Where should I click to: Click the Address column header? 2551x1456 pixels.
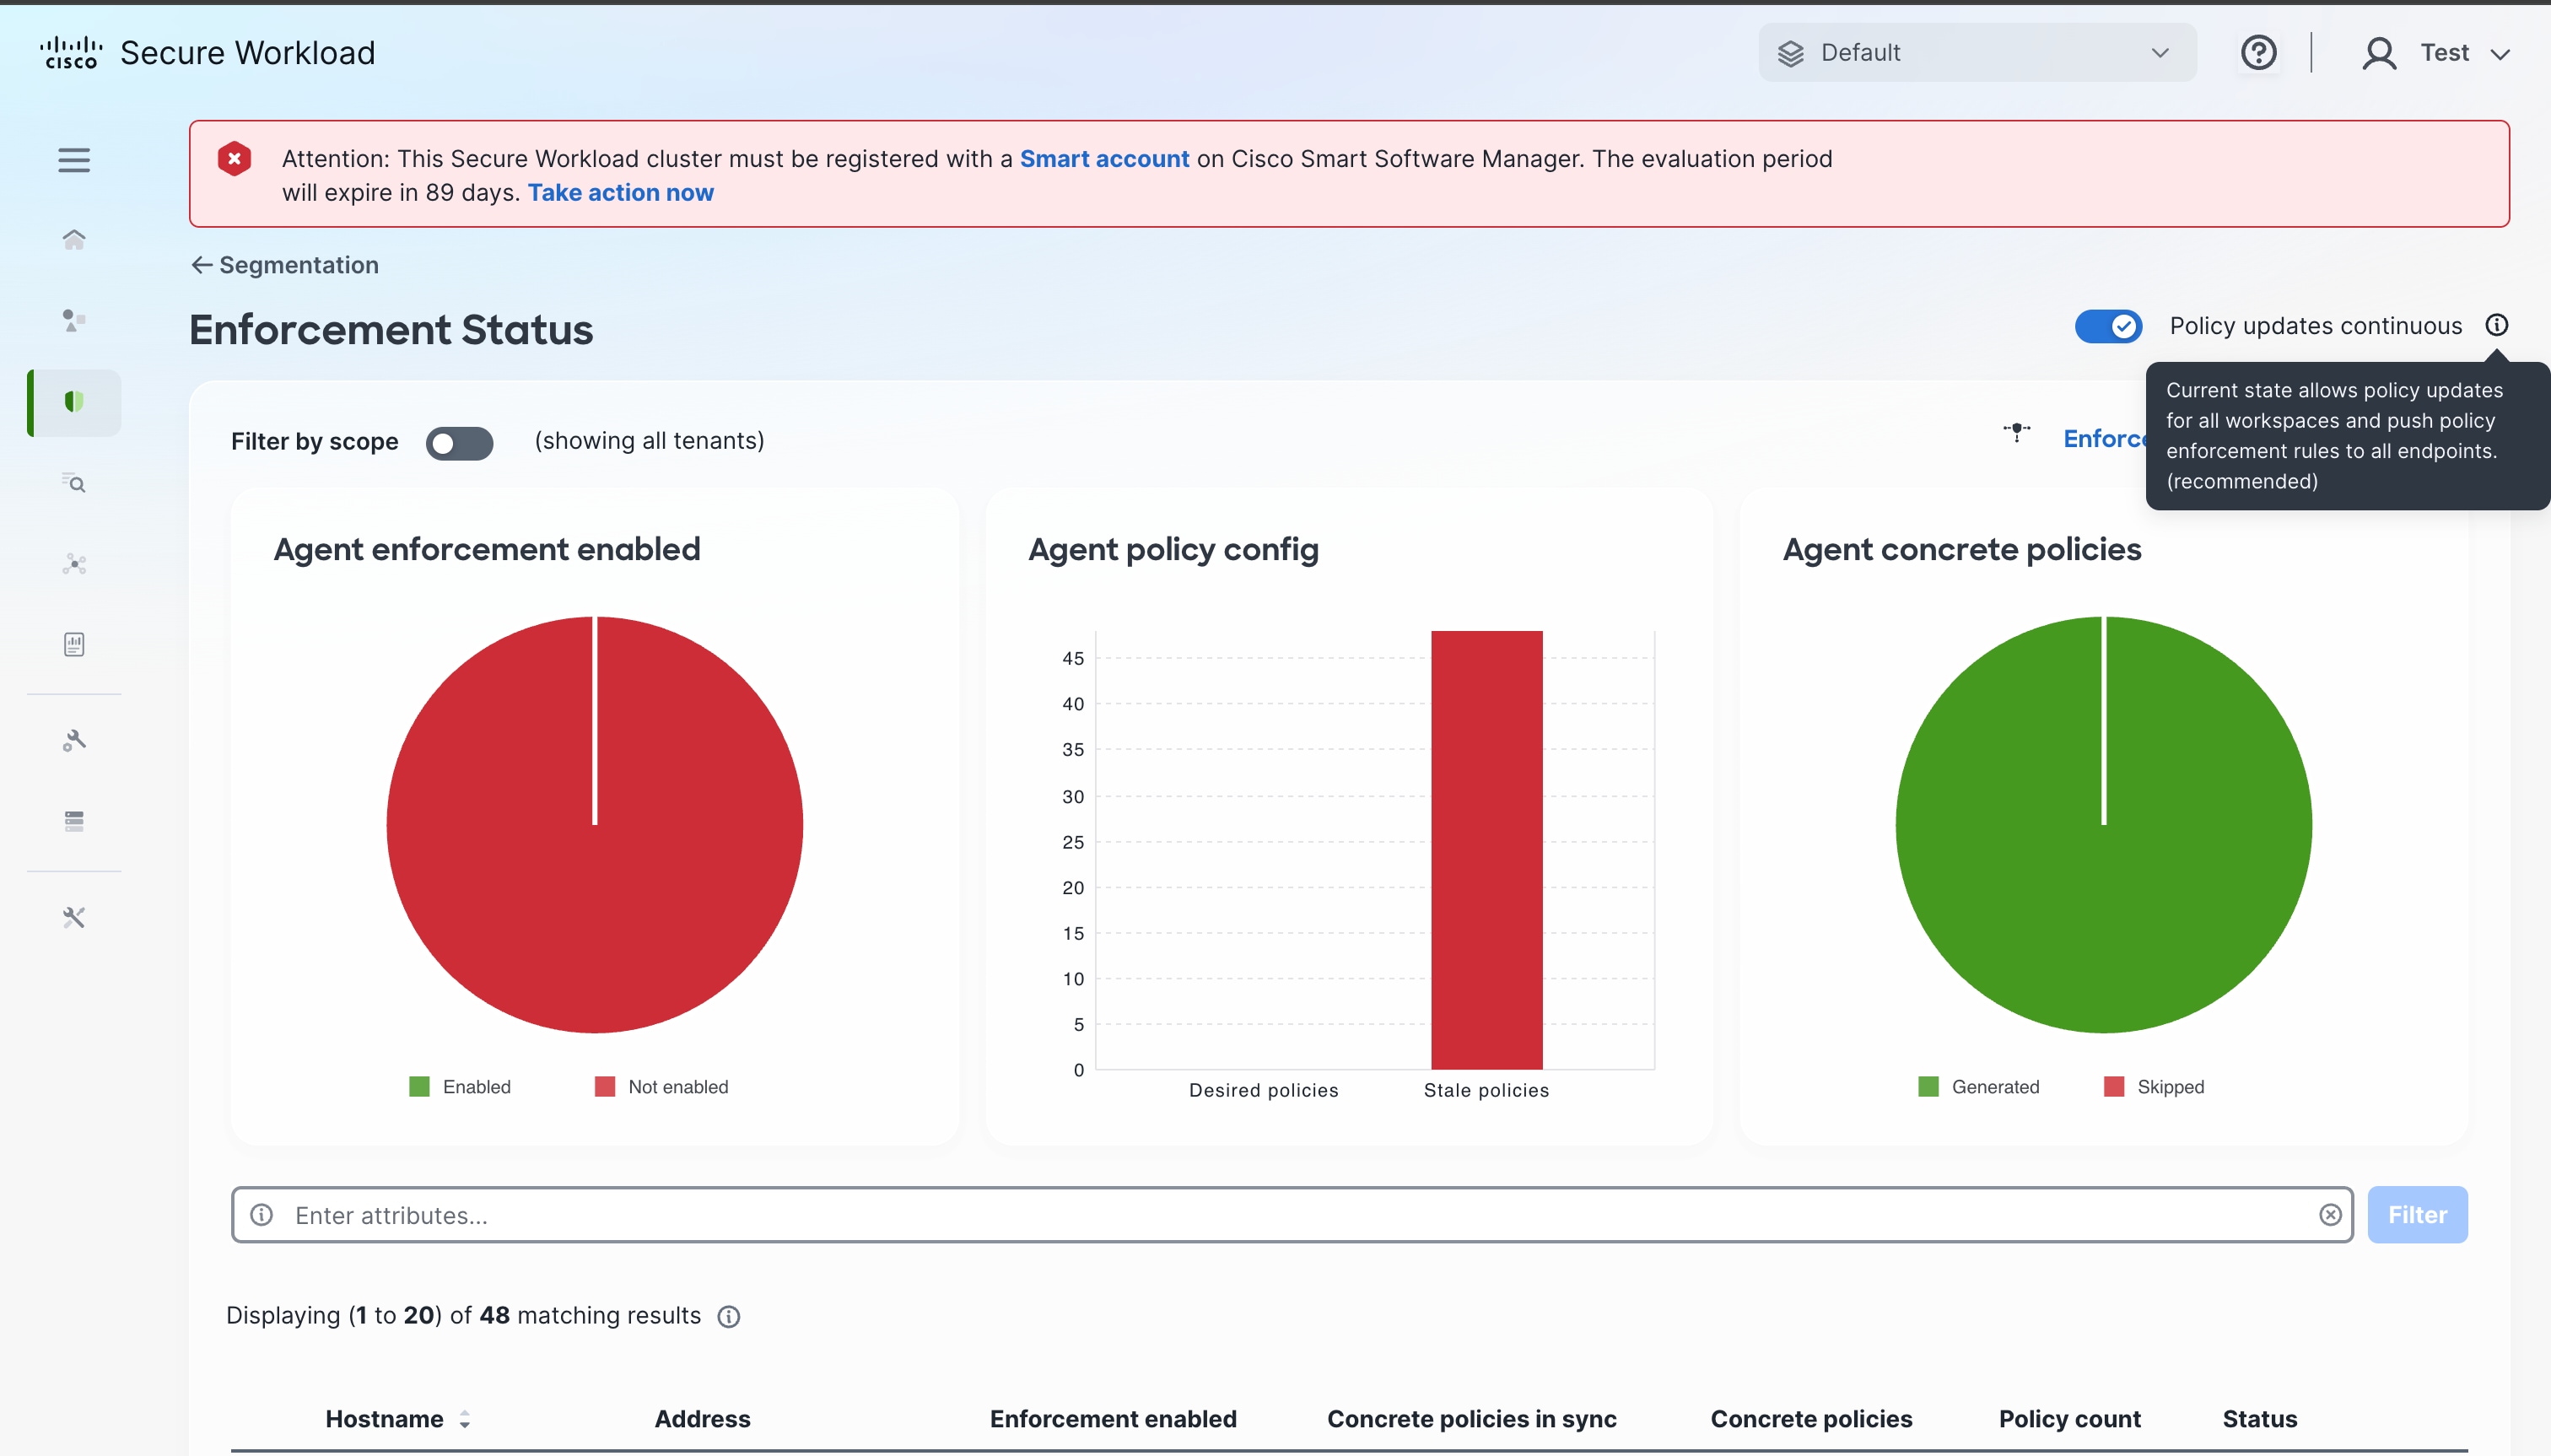[702, 1418]
